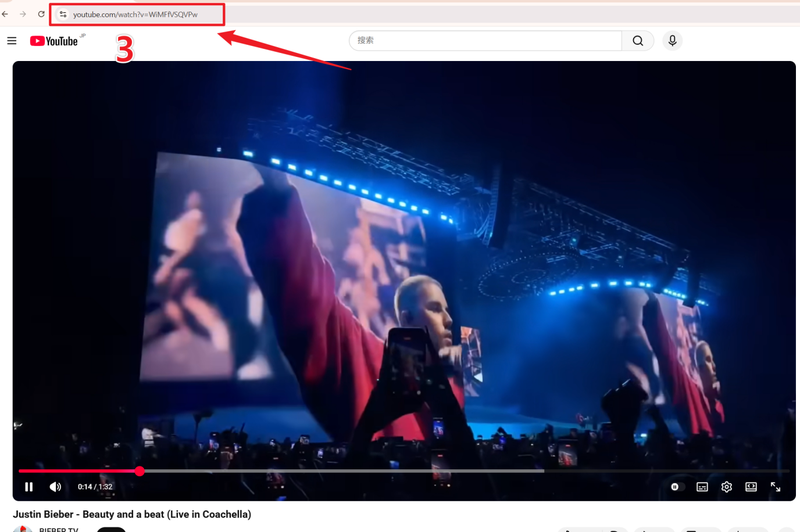The width and height of the screenshot is (800, 532).
Task: Open the YouTube hamburger guide menu
Action: coord(12,41)
